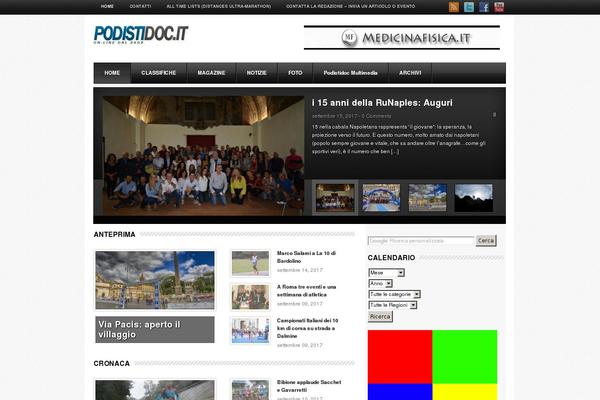Open Contatta la Redazione link
This screenshot has width=600, height=400.
pos(351,7)
